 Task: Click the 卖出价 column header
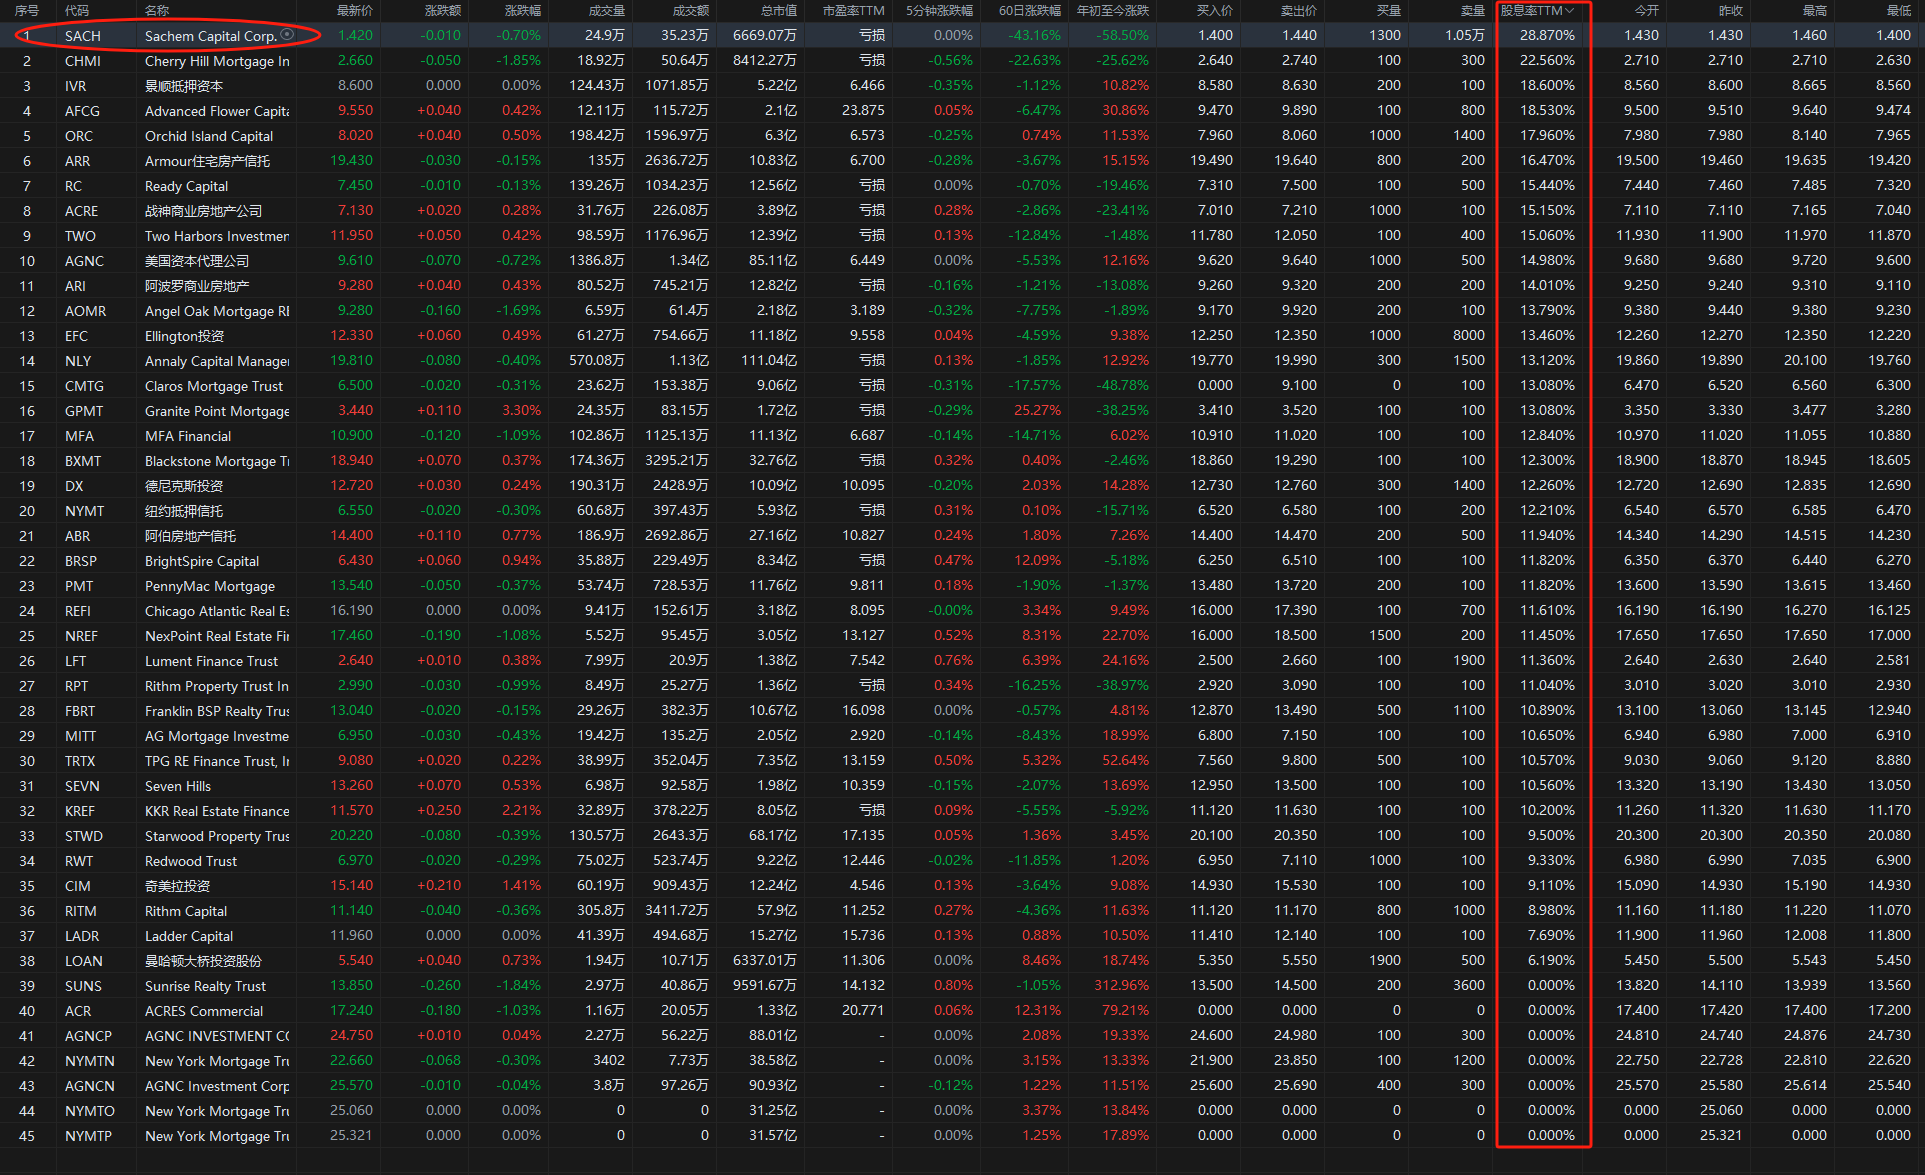tap(1298, 11)
